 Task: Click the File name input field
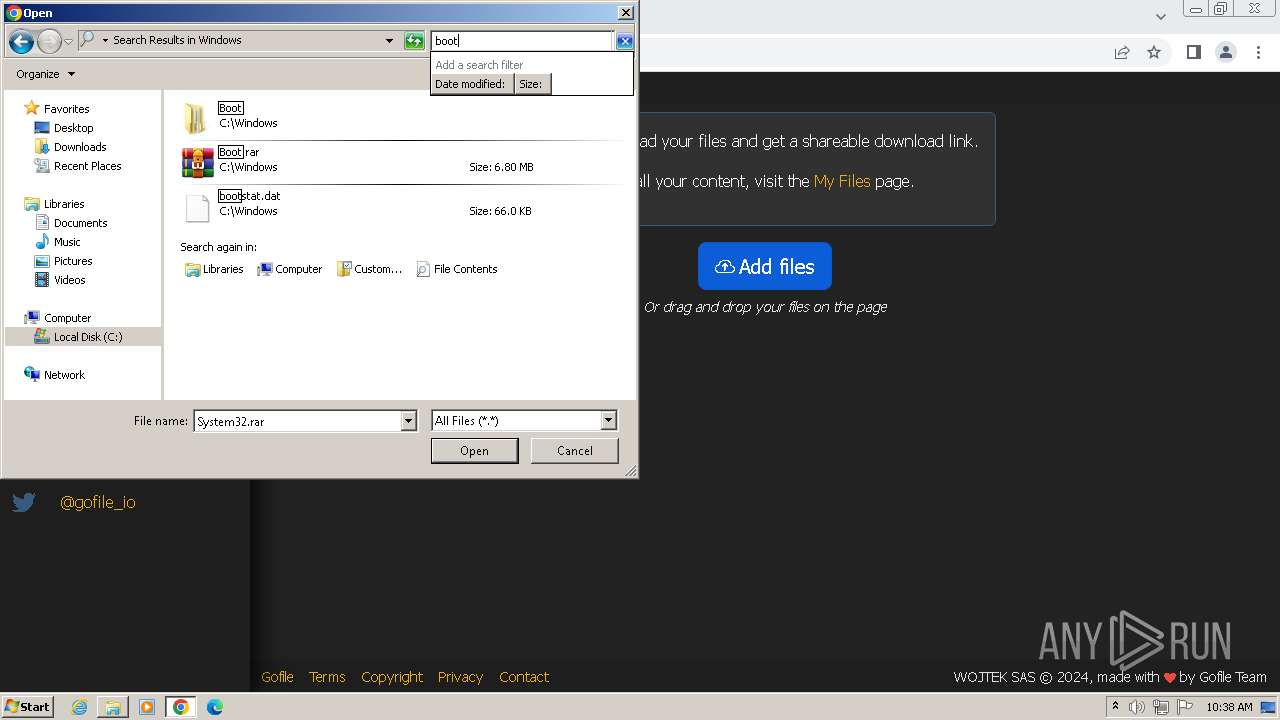[297, 421]
